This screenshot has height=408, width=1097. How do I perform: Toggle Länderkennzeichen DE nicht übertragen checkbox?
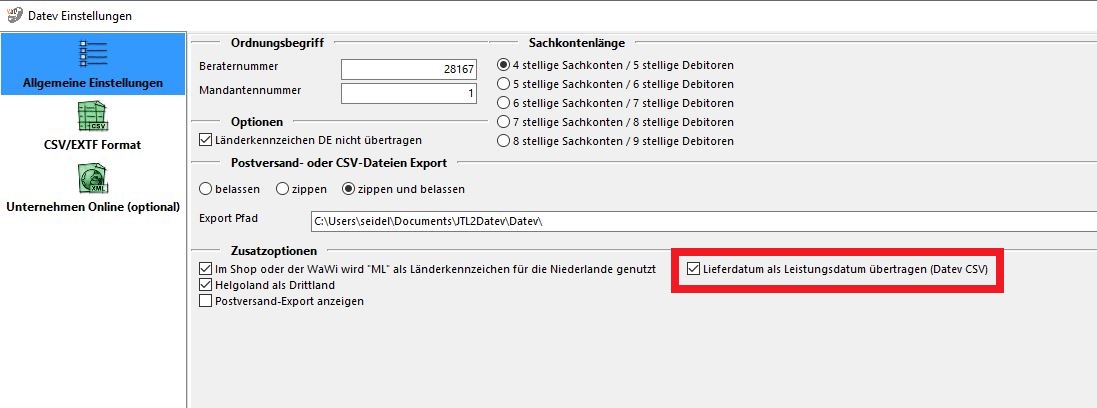tap(205, 140)
